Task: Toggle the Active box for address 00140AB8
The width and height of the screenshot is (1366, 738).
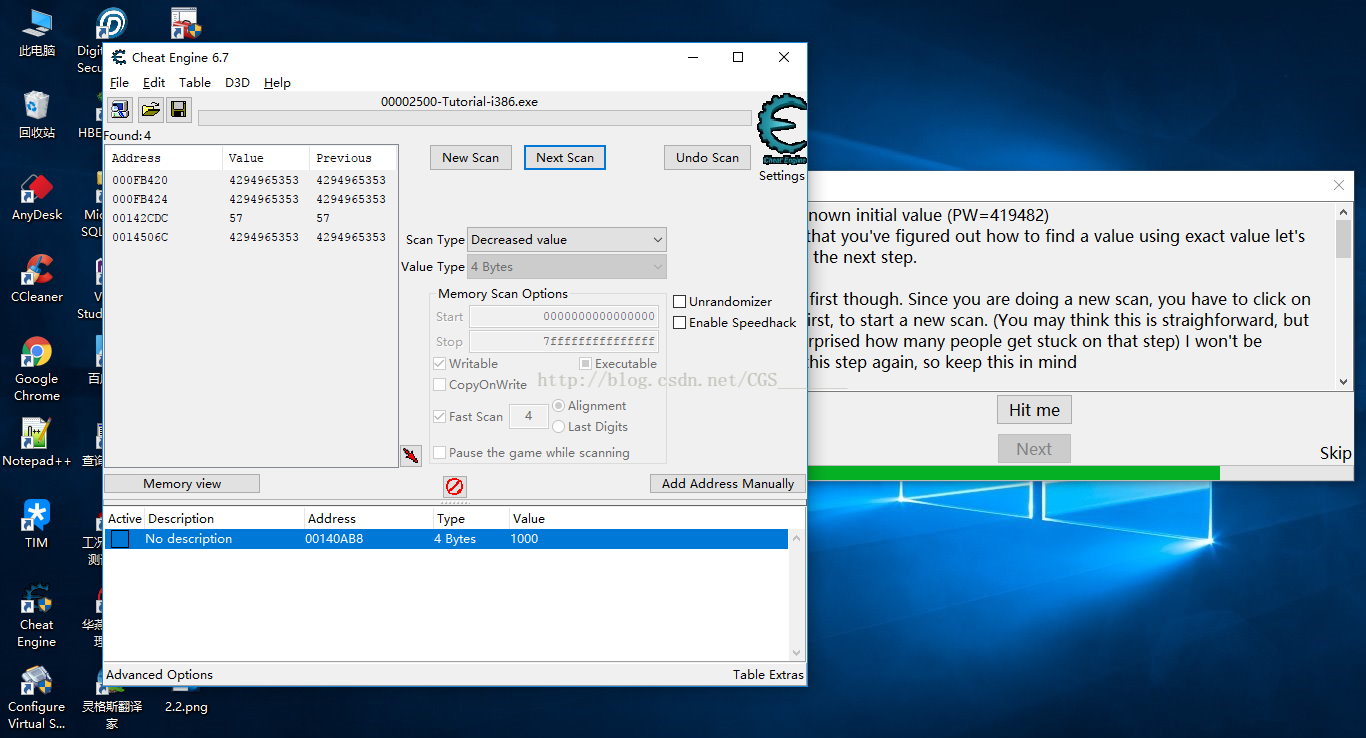Action: 120,539
